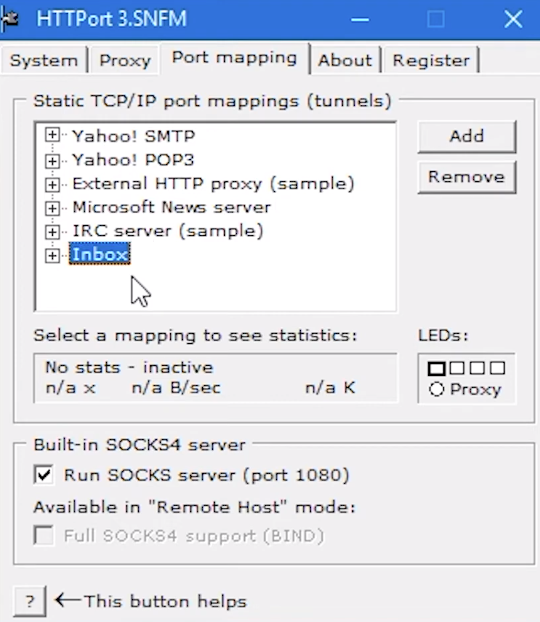The image size is (540, 622).
Task: Expand the Inbox mapping node
Action: click(52, 255)
